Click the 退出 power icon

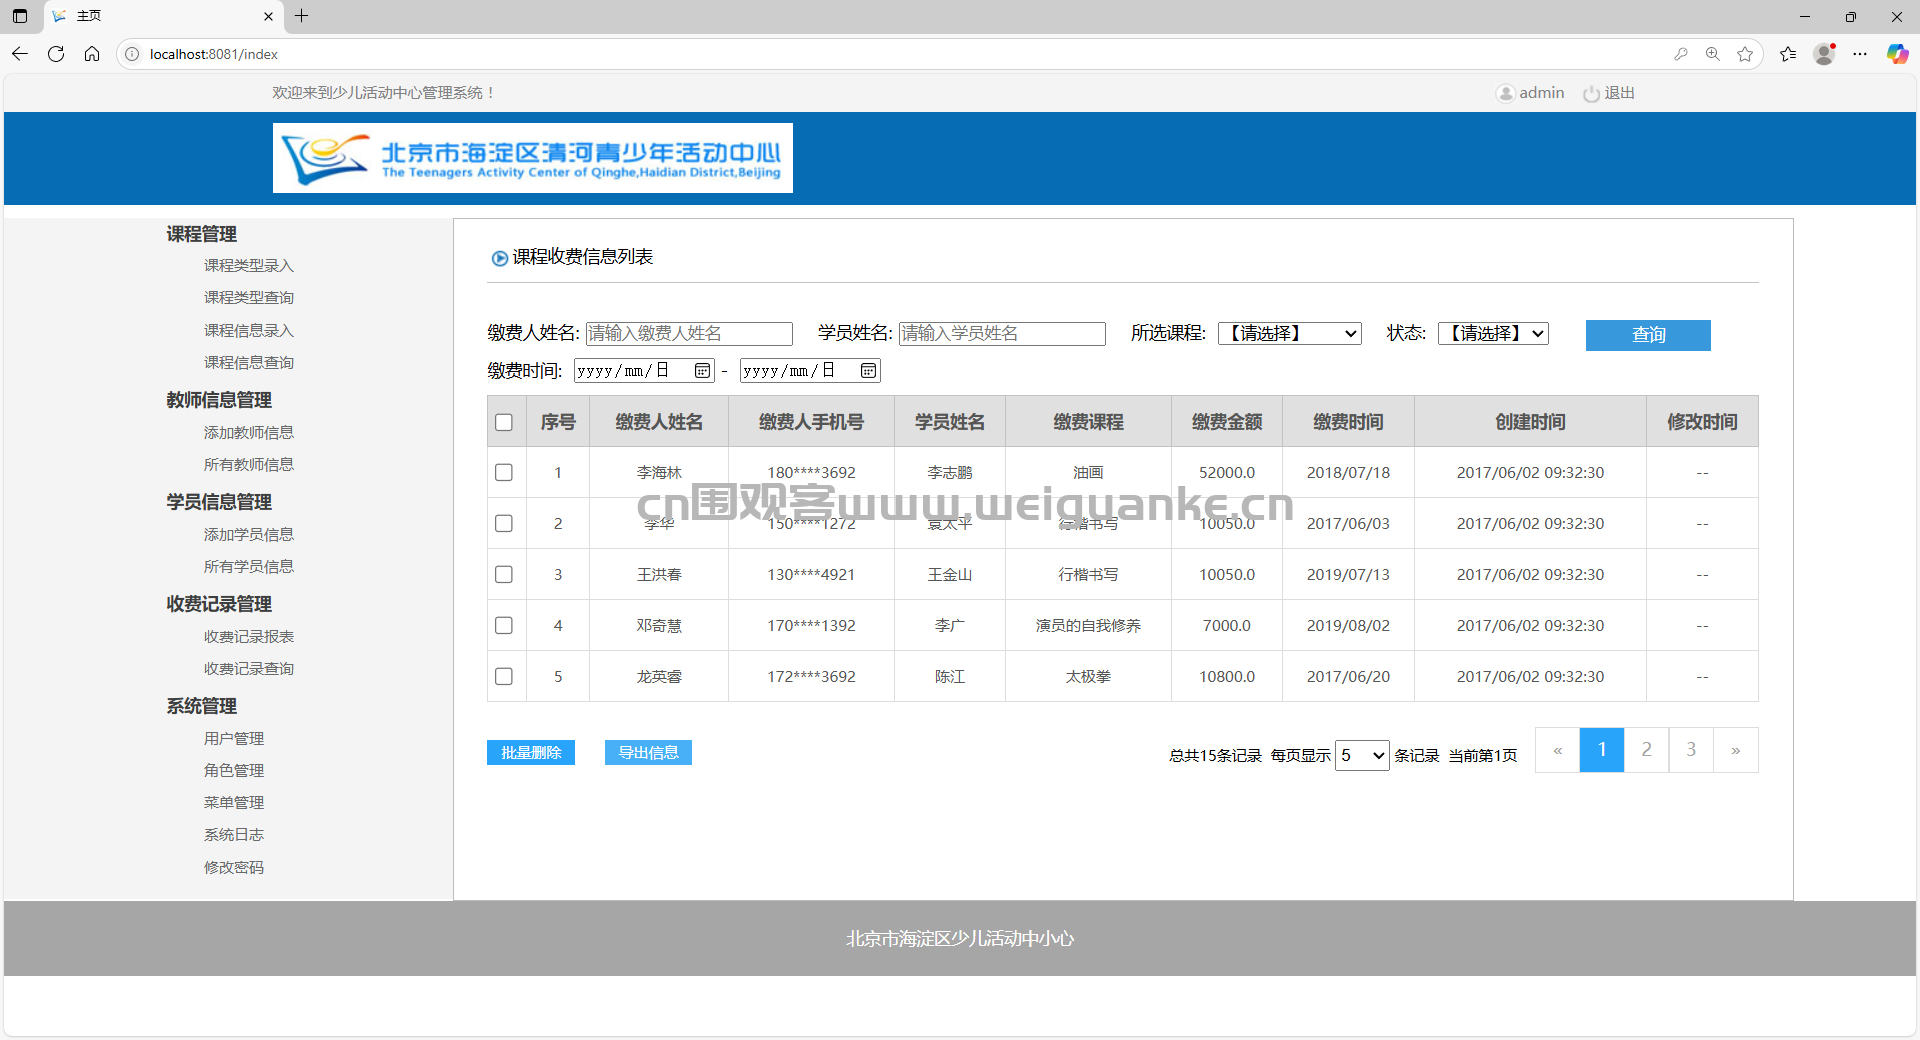1591,93
